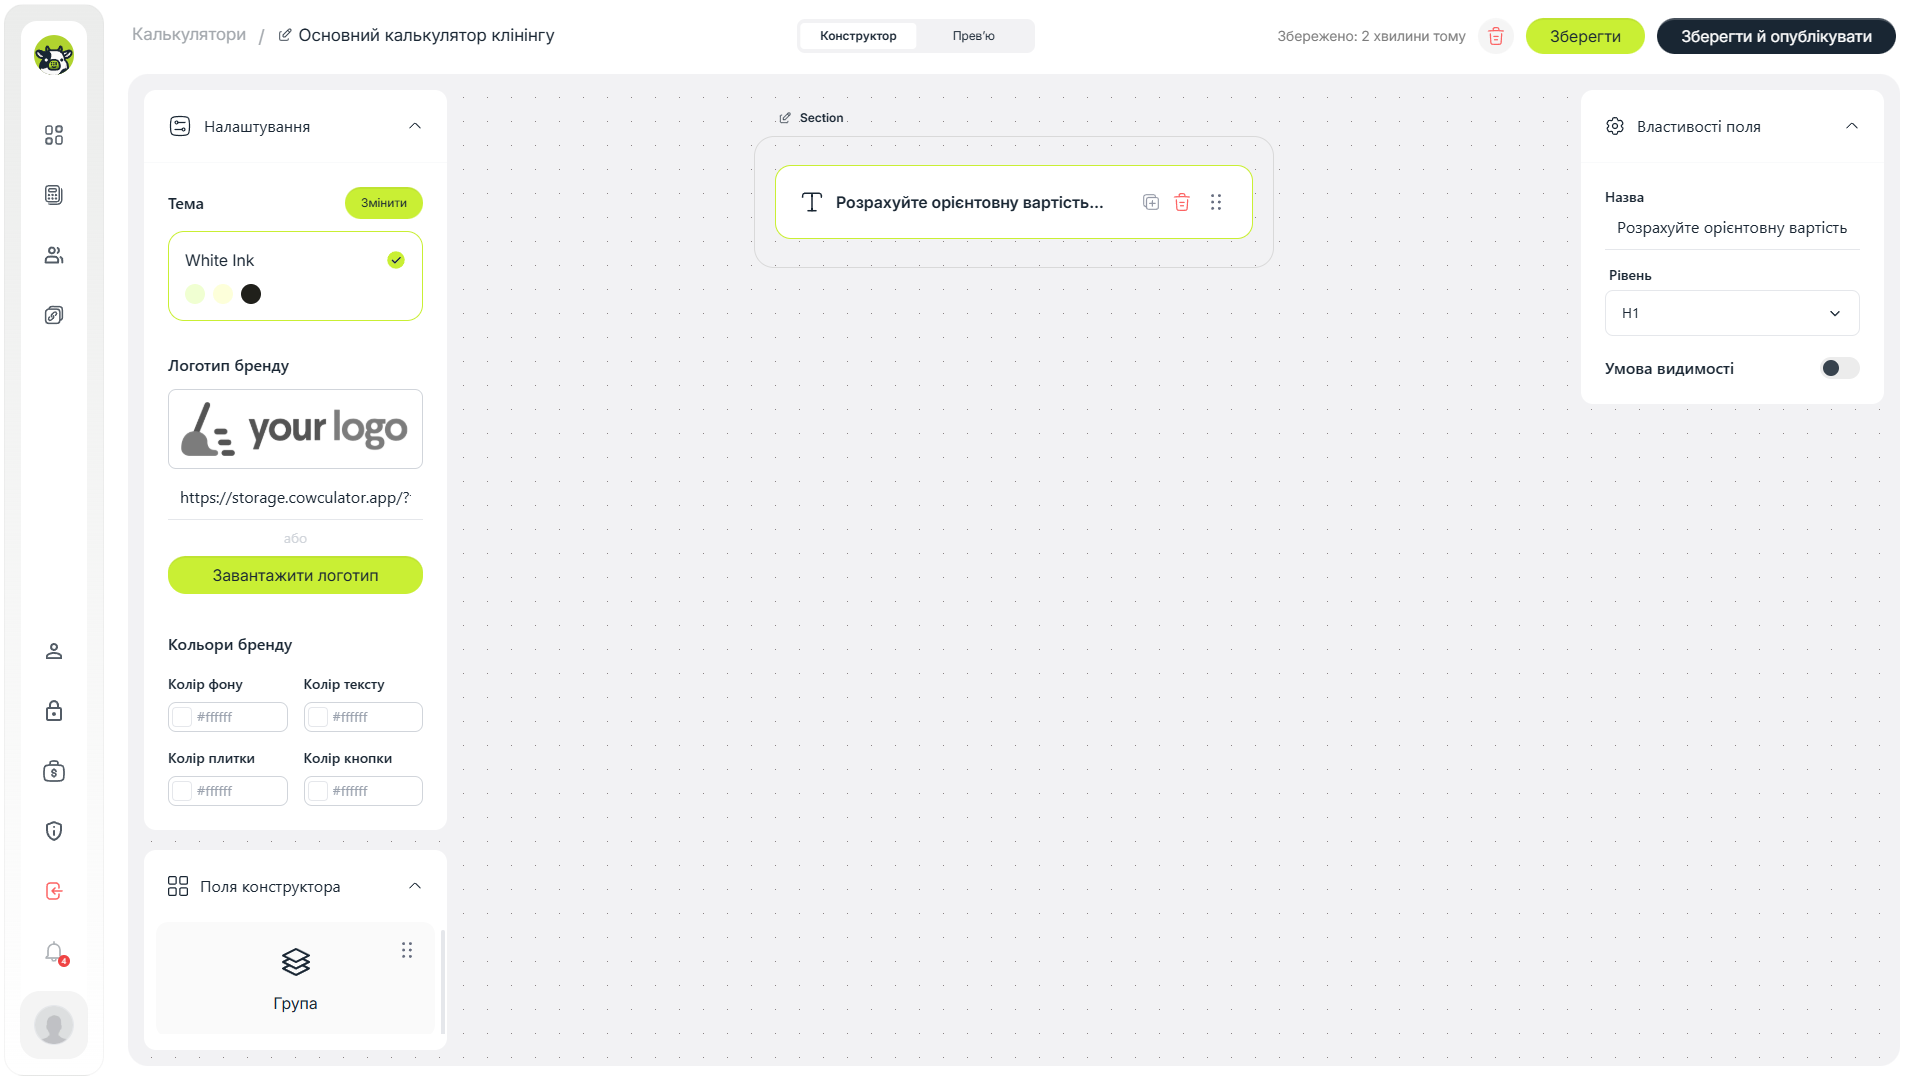This screenshot has height=1080, width=1920.
Task: Collapse the Властивості поля panel chevron
Action: pos(1852,126)
